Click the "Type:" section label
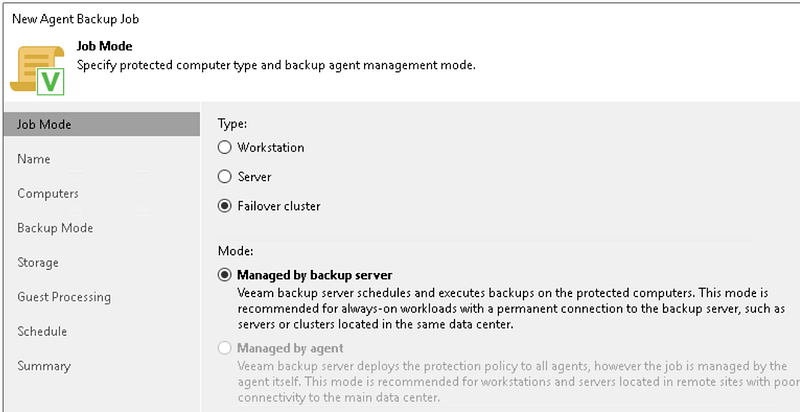Image resolution: width=800 pixels, height=412 pixels. click(232, 123)
